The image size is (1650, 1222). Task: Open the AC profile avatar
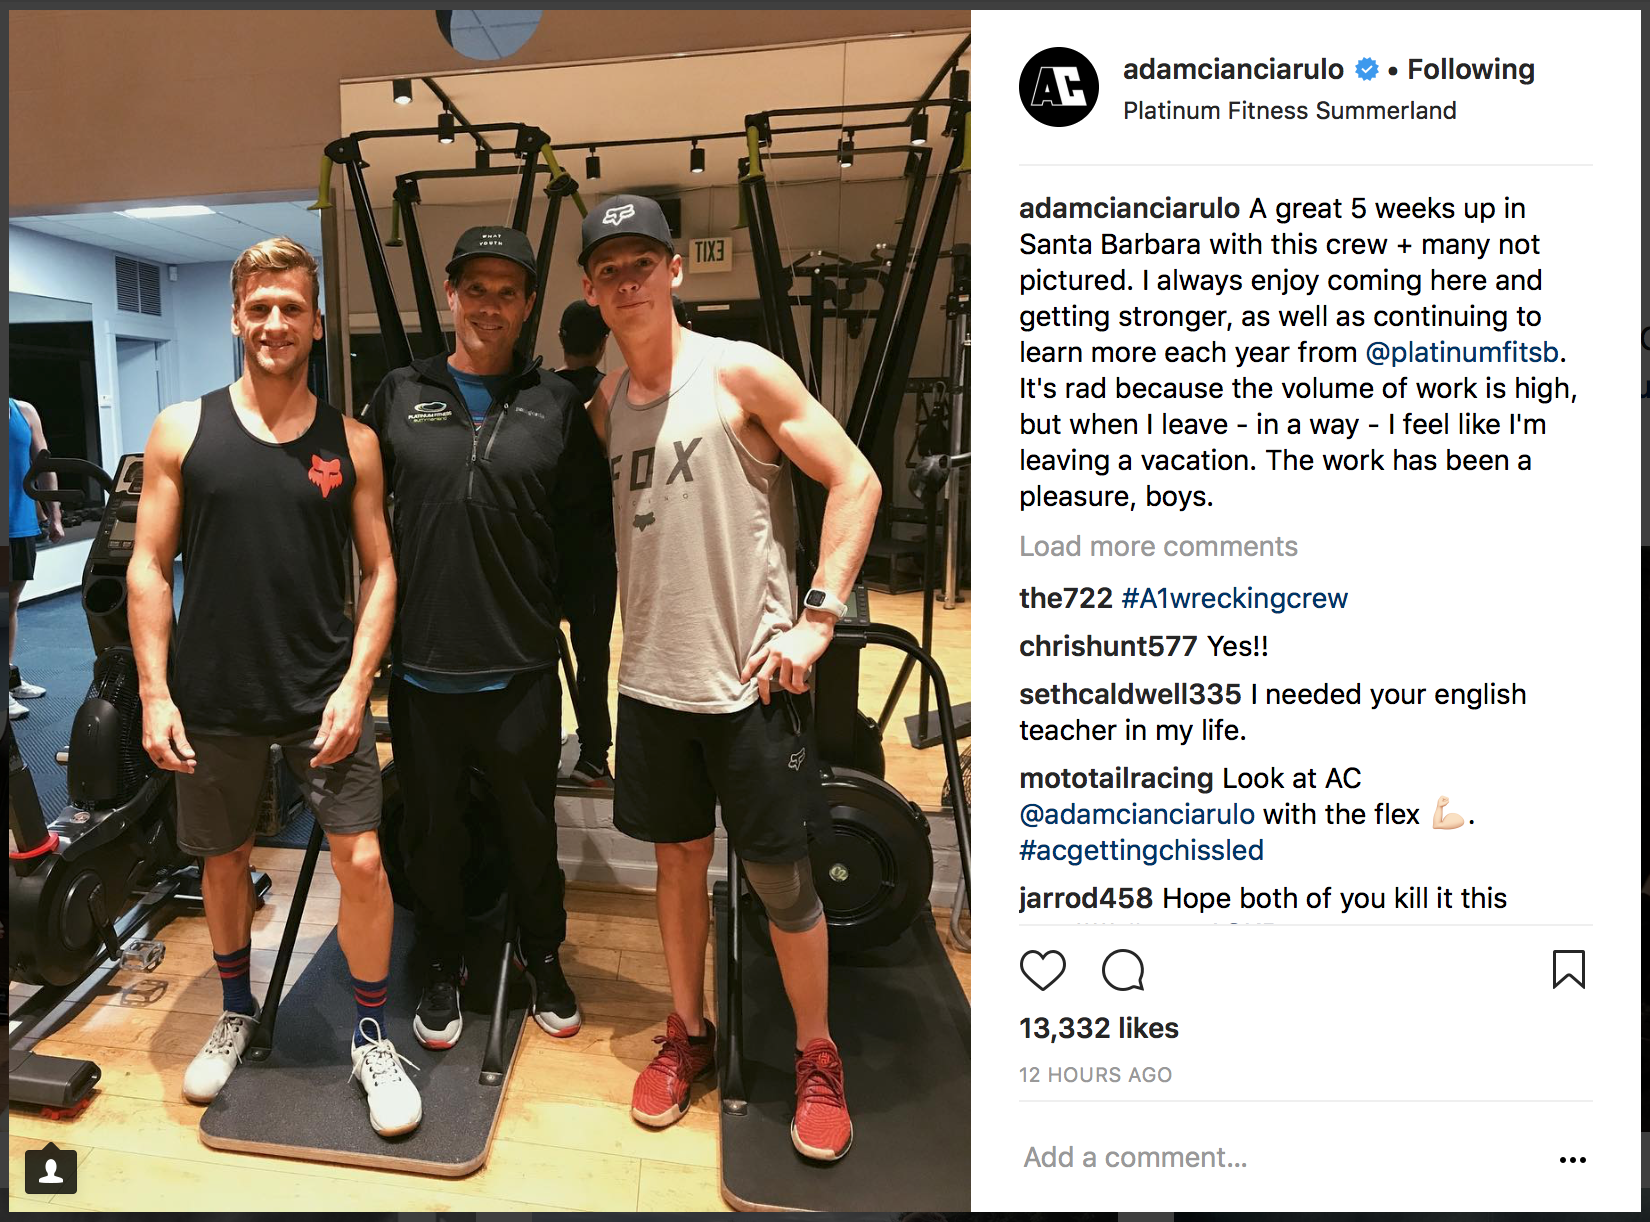tap(1059, 87)
